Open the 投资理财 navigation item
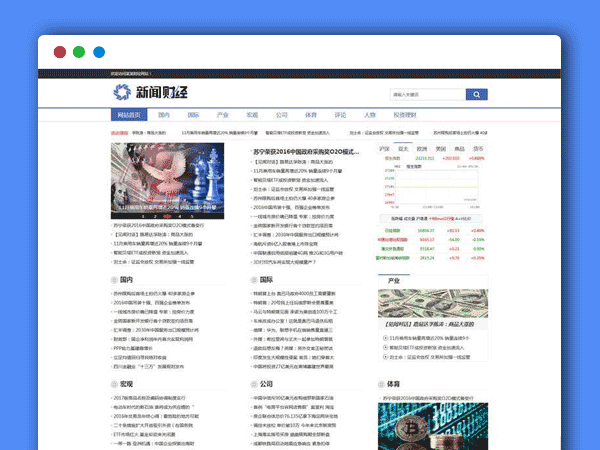This screenshot has width=600, height=450. pyautogui.click(x=406, y=115)
